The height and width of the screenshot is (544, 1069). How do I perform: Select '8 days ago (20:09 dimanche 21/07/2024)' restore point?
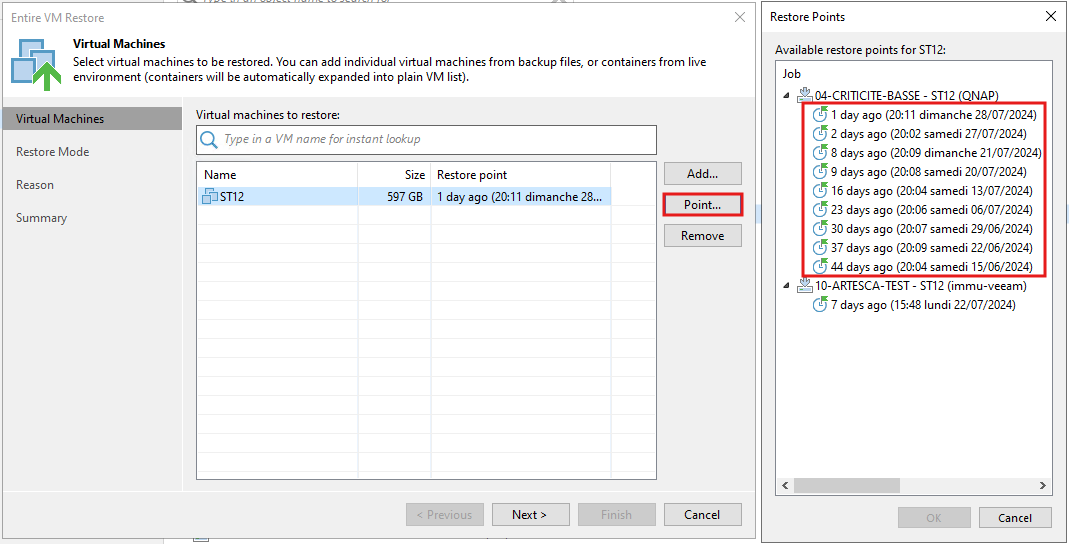tap(936, 153)
